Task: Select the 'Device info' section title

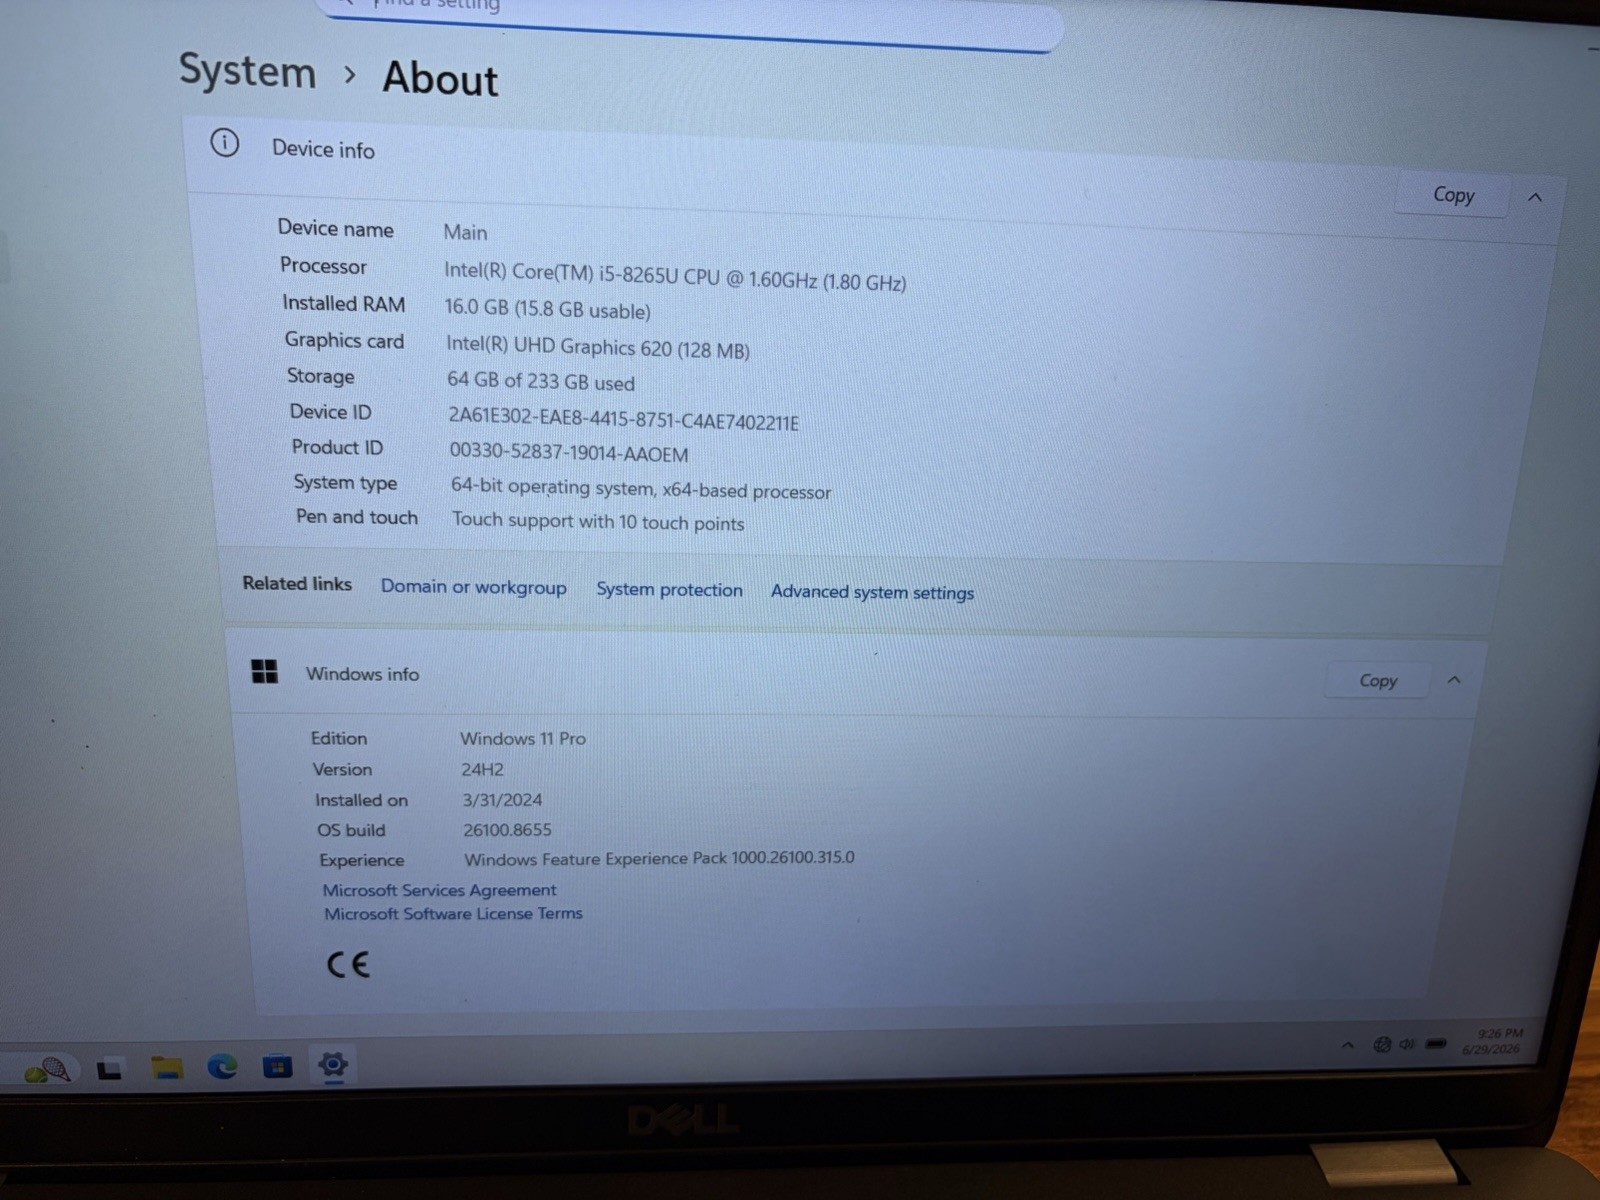Action: pos(323,149)
